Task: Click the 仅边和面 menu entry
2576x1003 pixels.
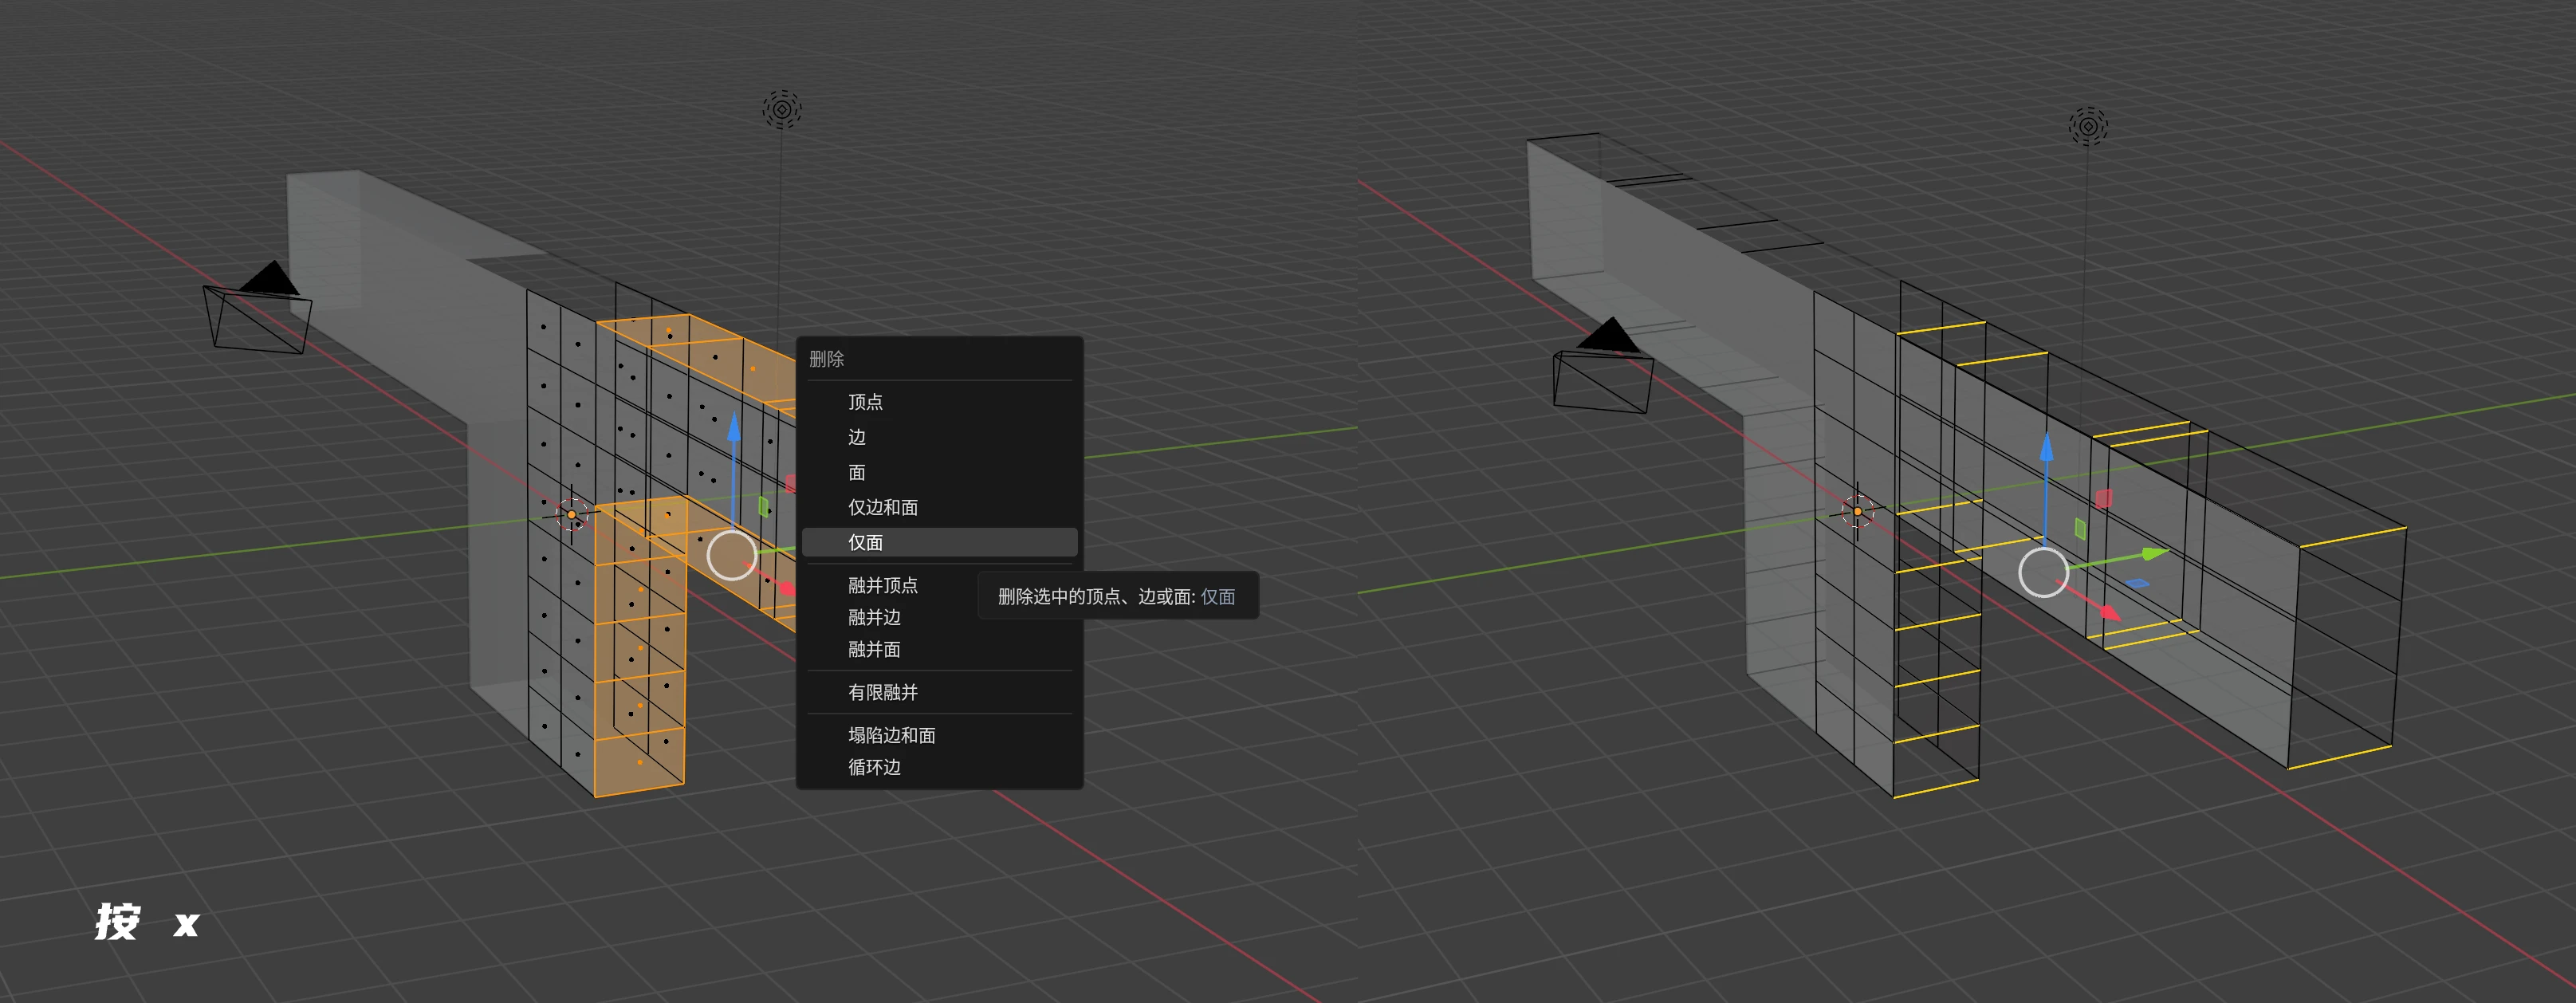Action: pos(883,507)
